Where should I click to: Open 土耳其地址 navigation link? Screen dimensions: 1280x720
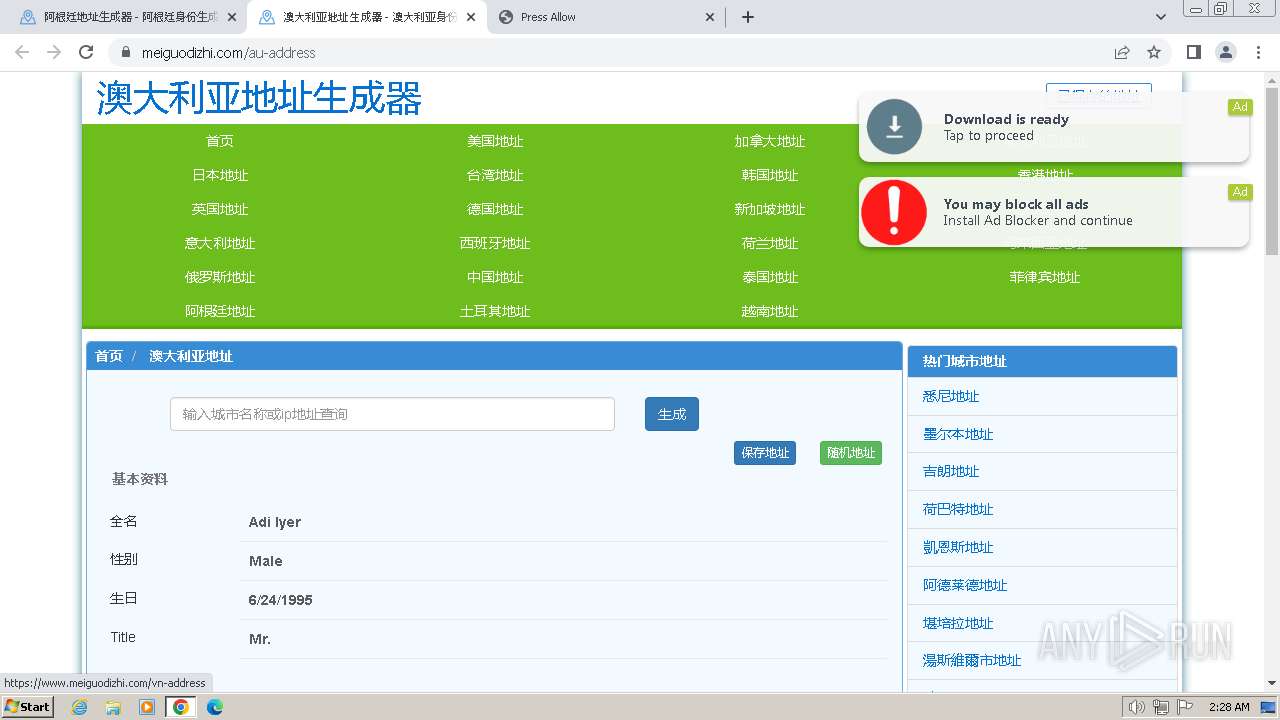(495, 311)
